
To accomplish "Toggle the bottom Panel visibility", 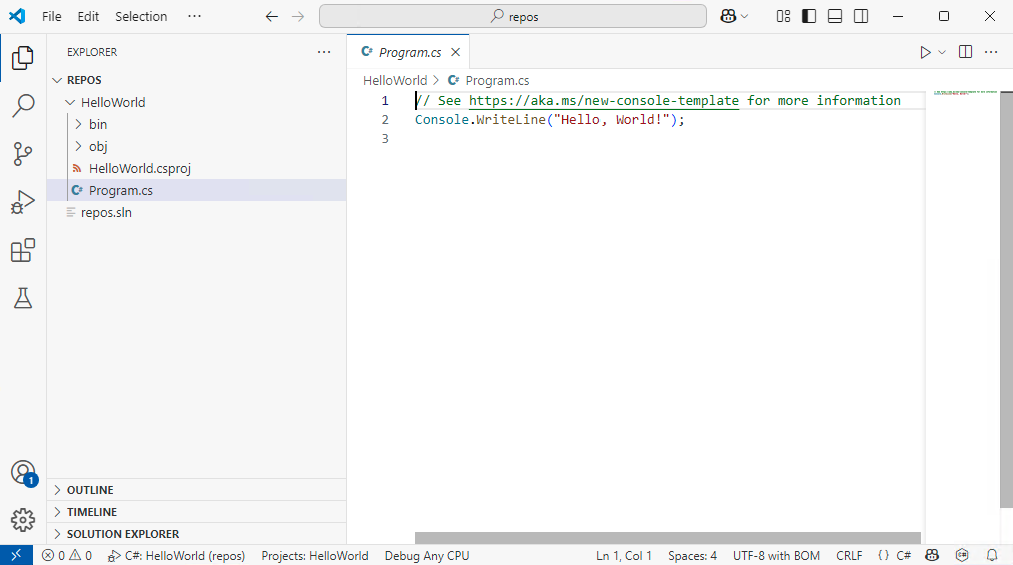I will pyautogui.click(x=835, y=16).
